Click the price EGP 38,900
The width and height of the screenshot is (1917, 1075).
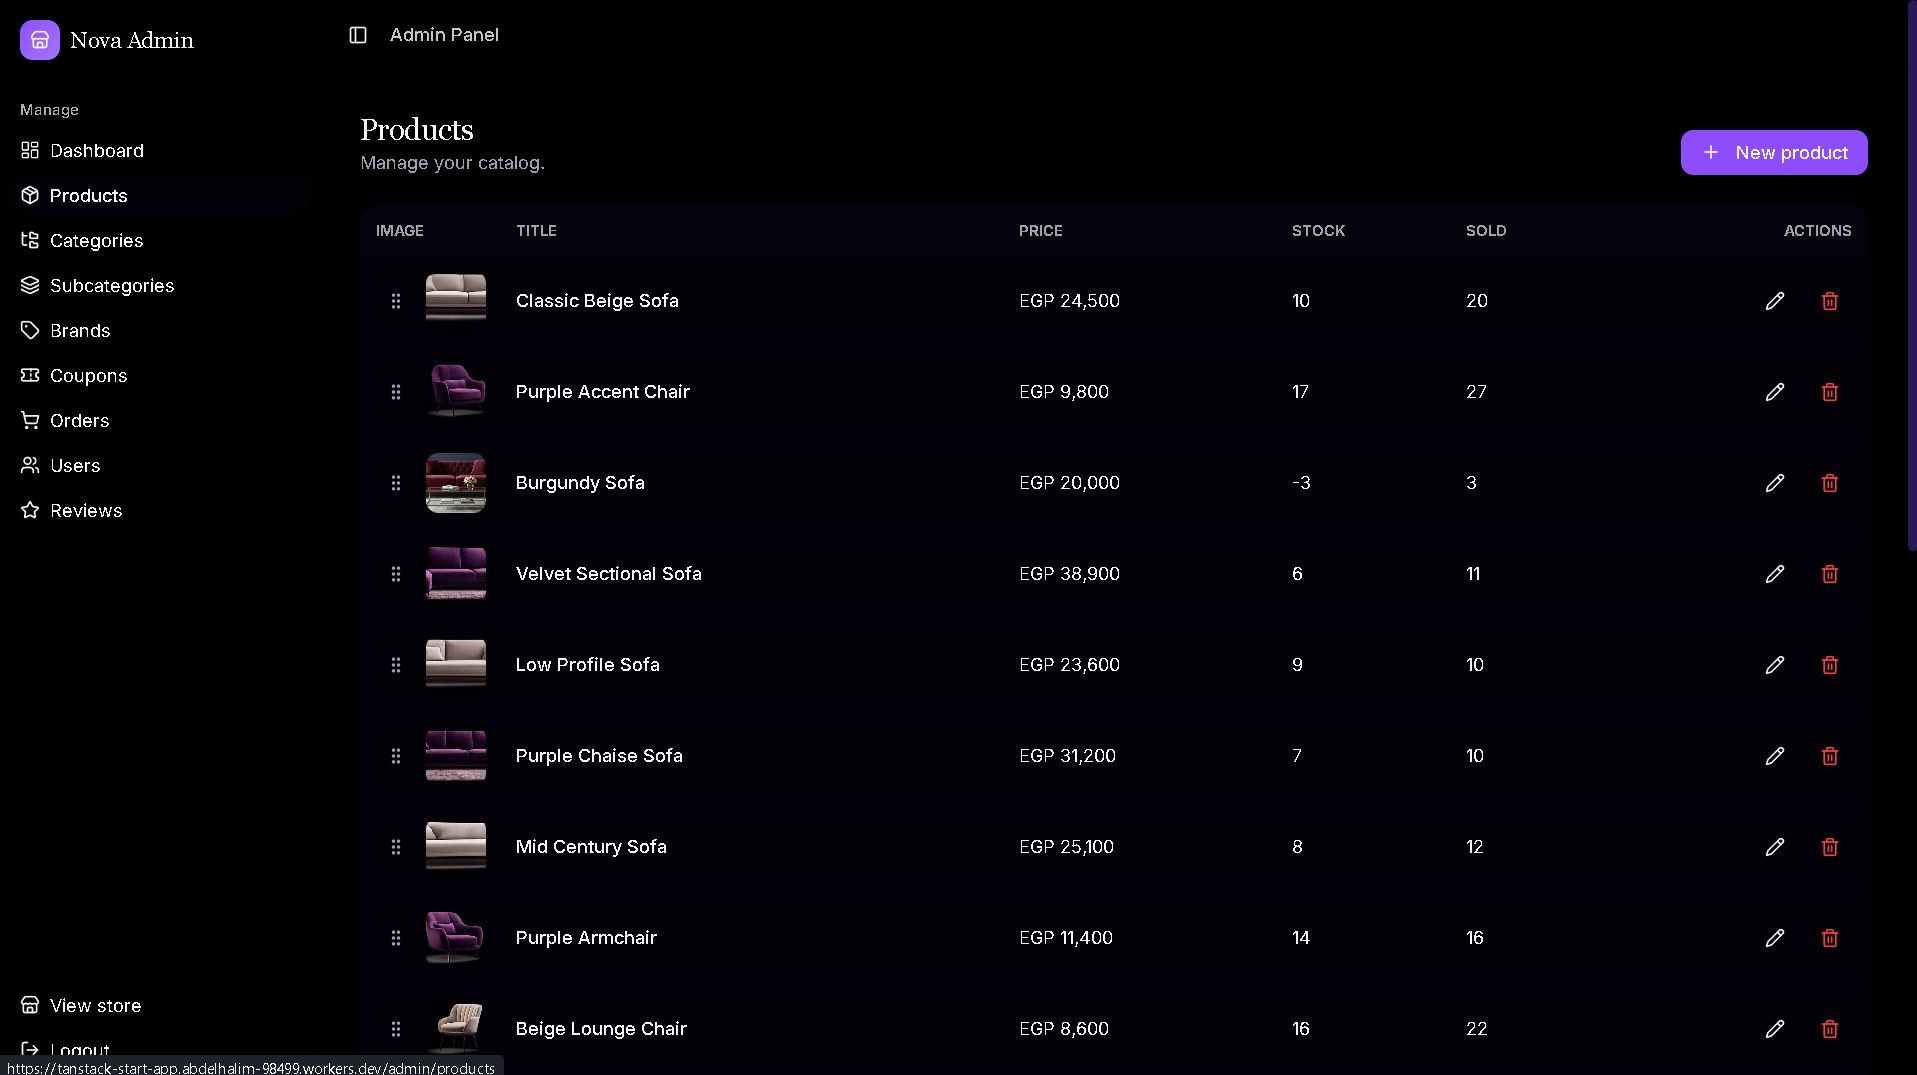pos(1069,574)
